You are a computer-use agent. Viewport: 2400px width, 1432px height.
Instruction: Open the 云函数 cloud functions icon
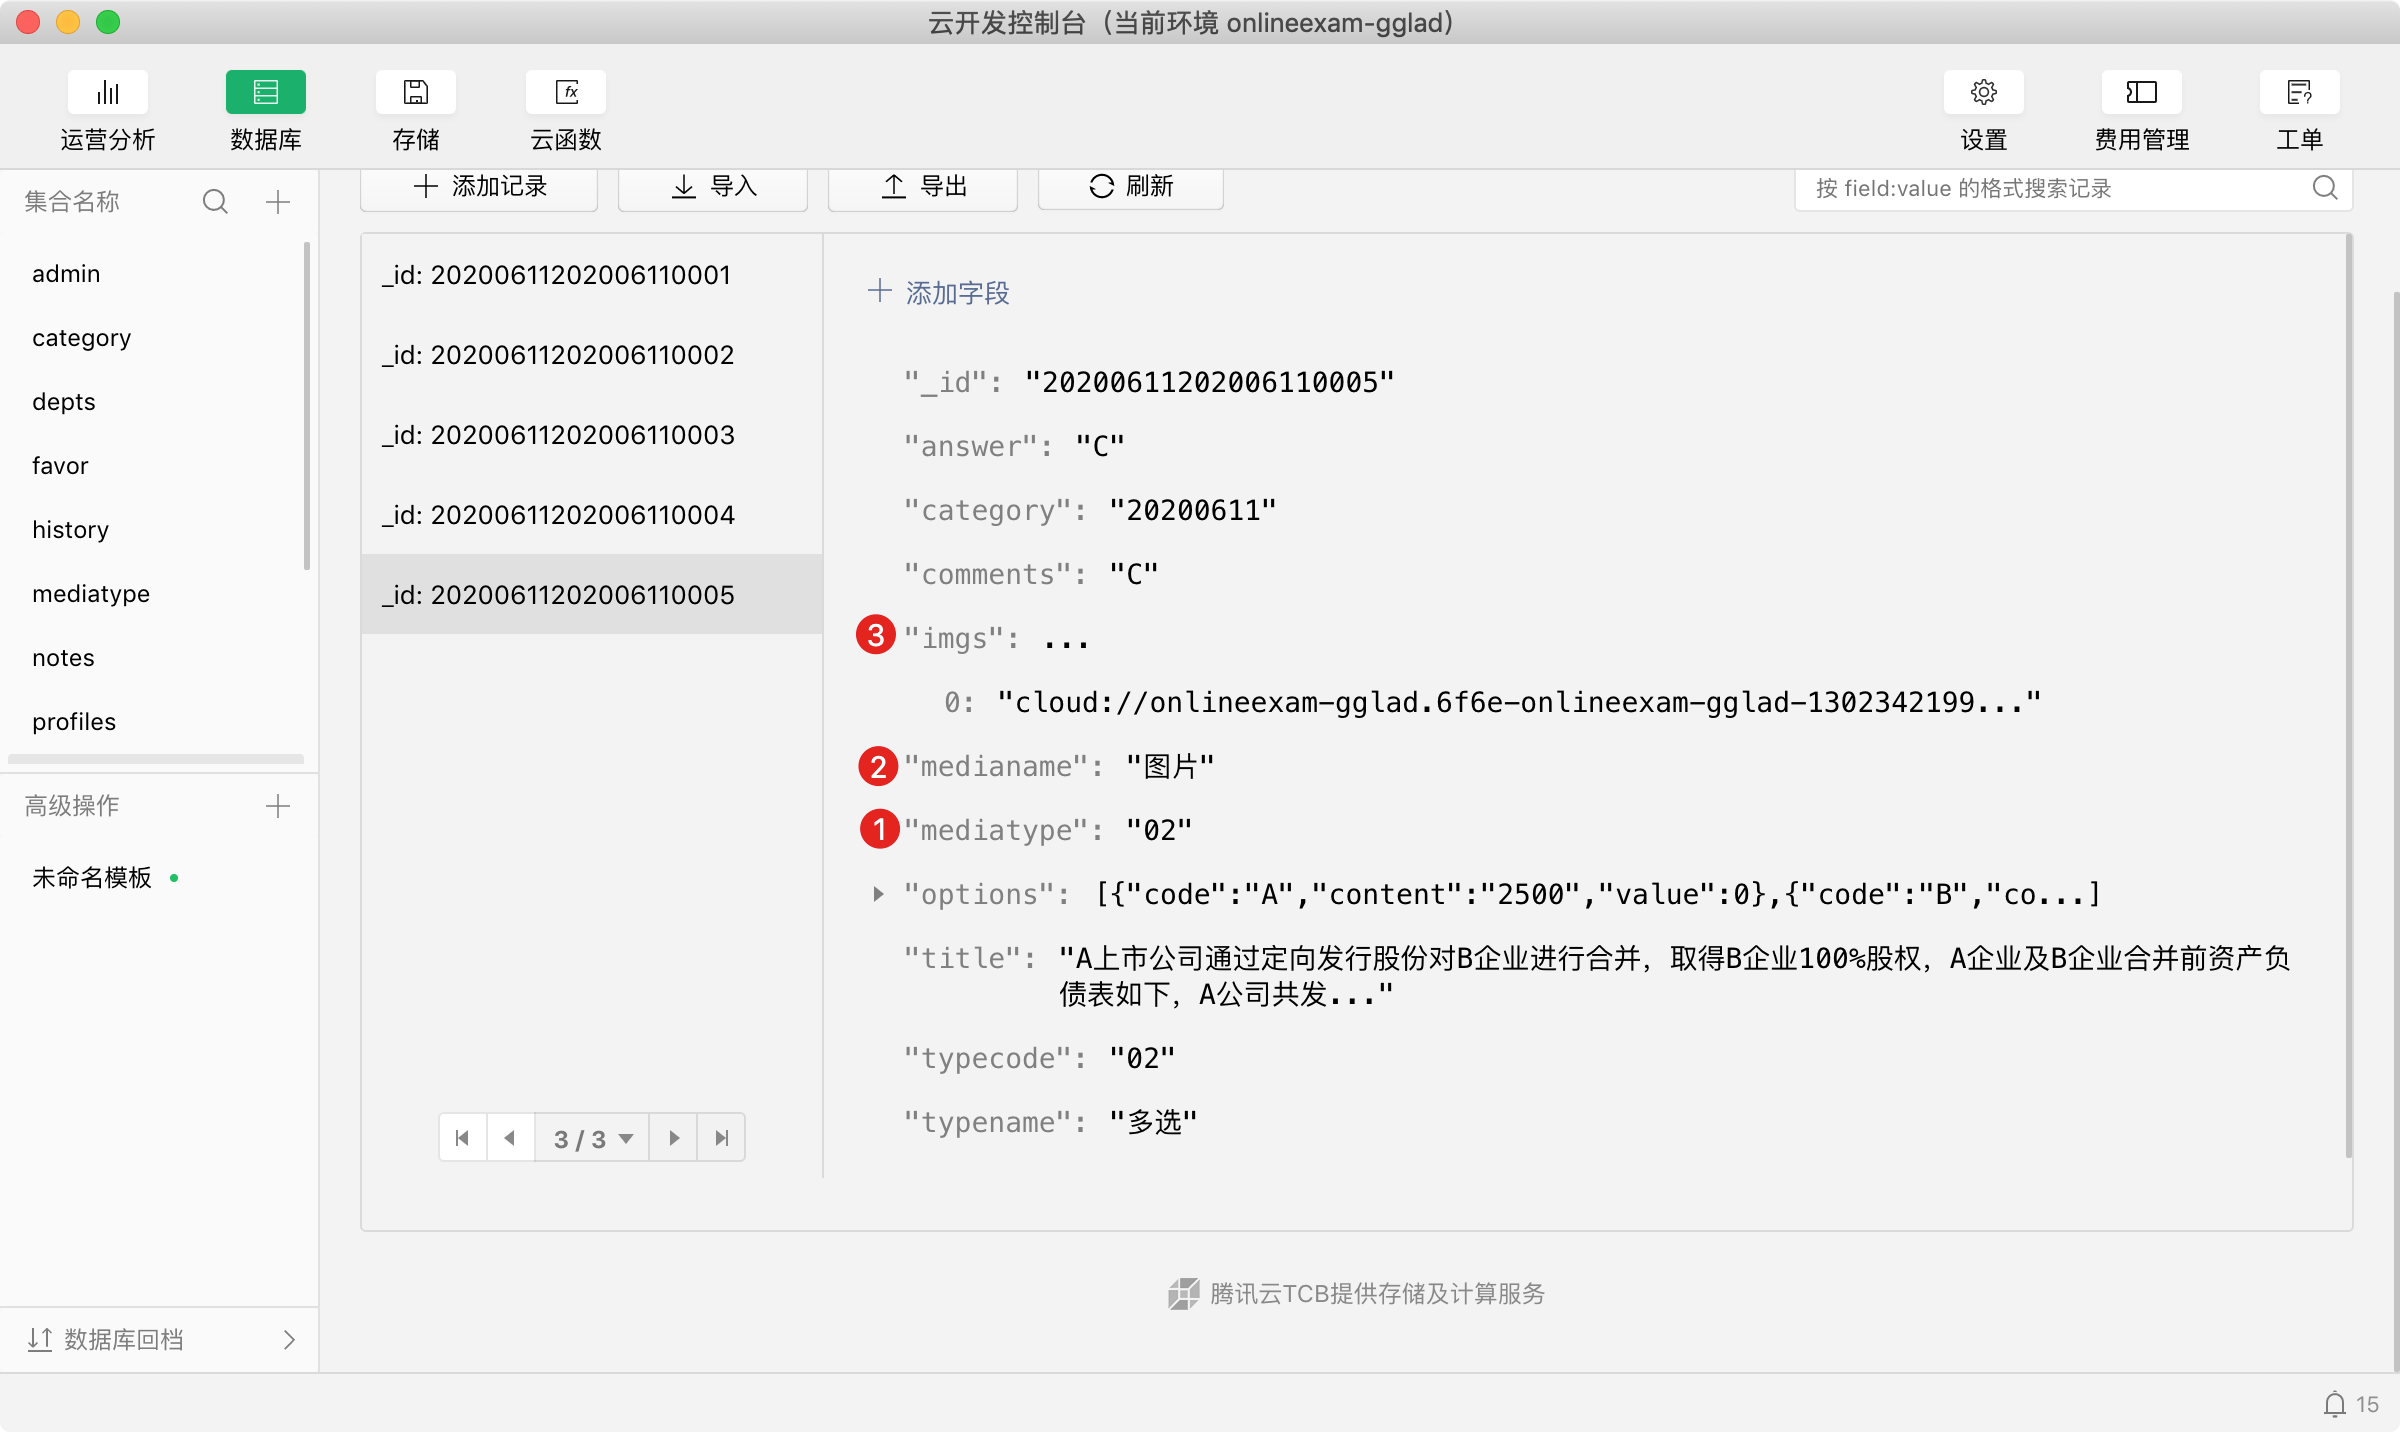click(566, 93)
